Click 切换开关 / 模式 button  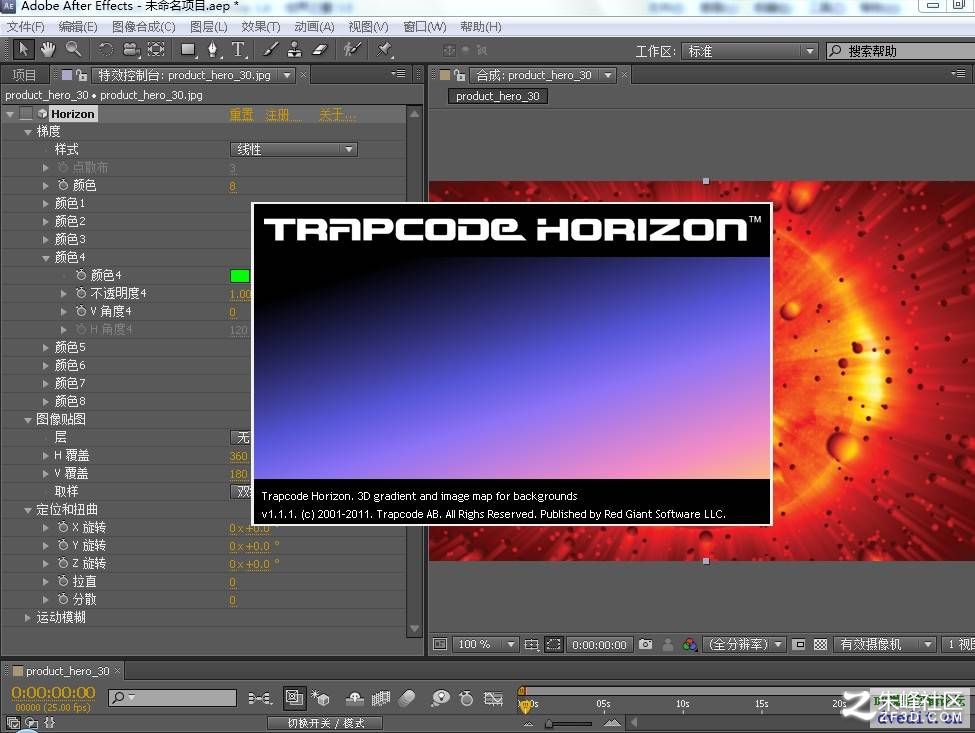(x=325, y=723)
